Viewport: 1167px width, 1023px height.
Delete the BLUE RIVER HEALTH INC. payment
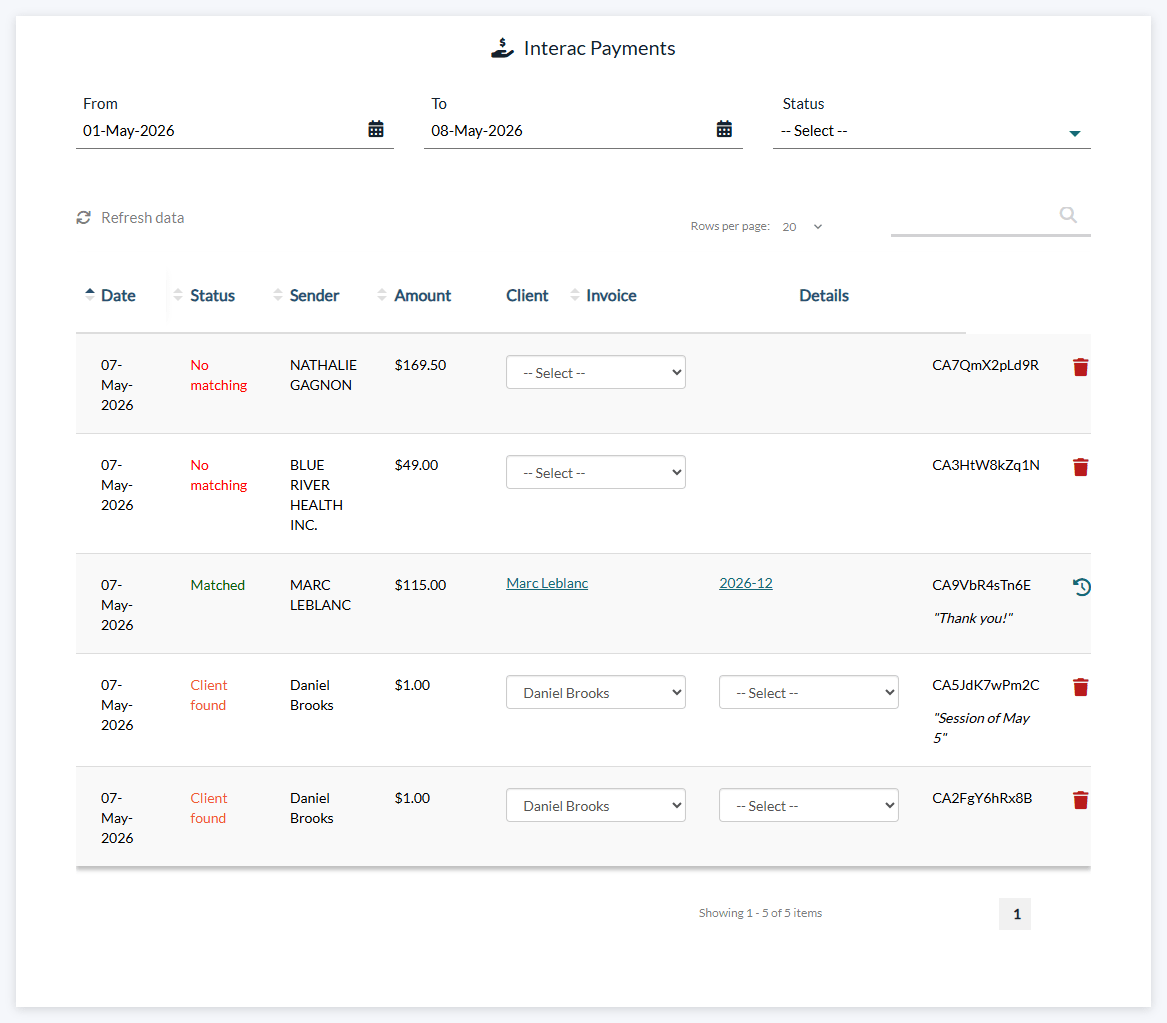tap(1081, 466)
